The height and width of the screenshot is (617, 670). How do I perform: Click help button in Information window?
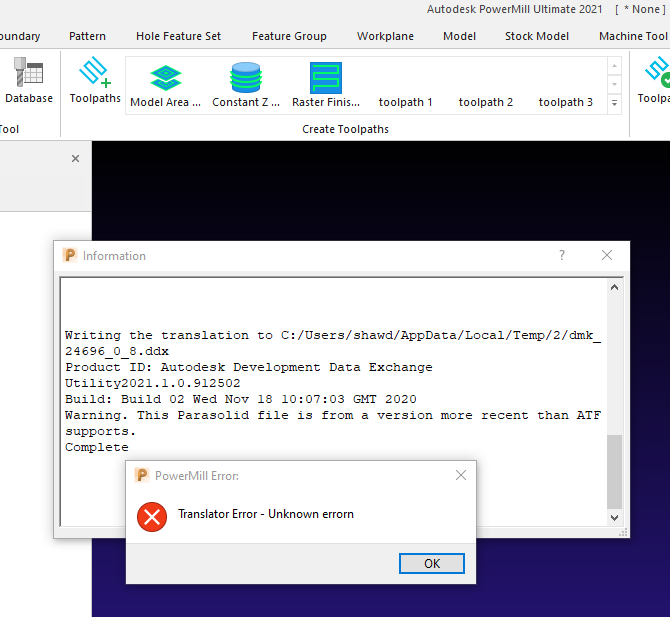tap(561, 255)
